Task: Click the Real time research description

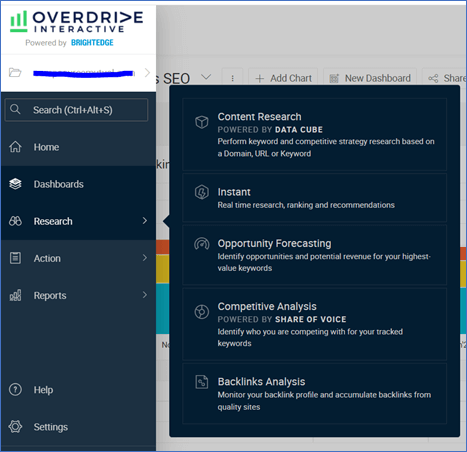Action: tap(306, 205)
